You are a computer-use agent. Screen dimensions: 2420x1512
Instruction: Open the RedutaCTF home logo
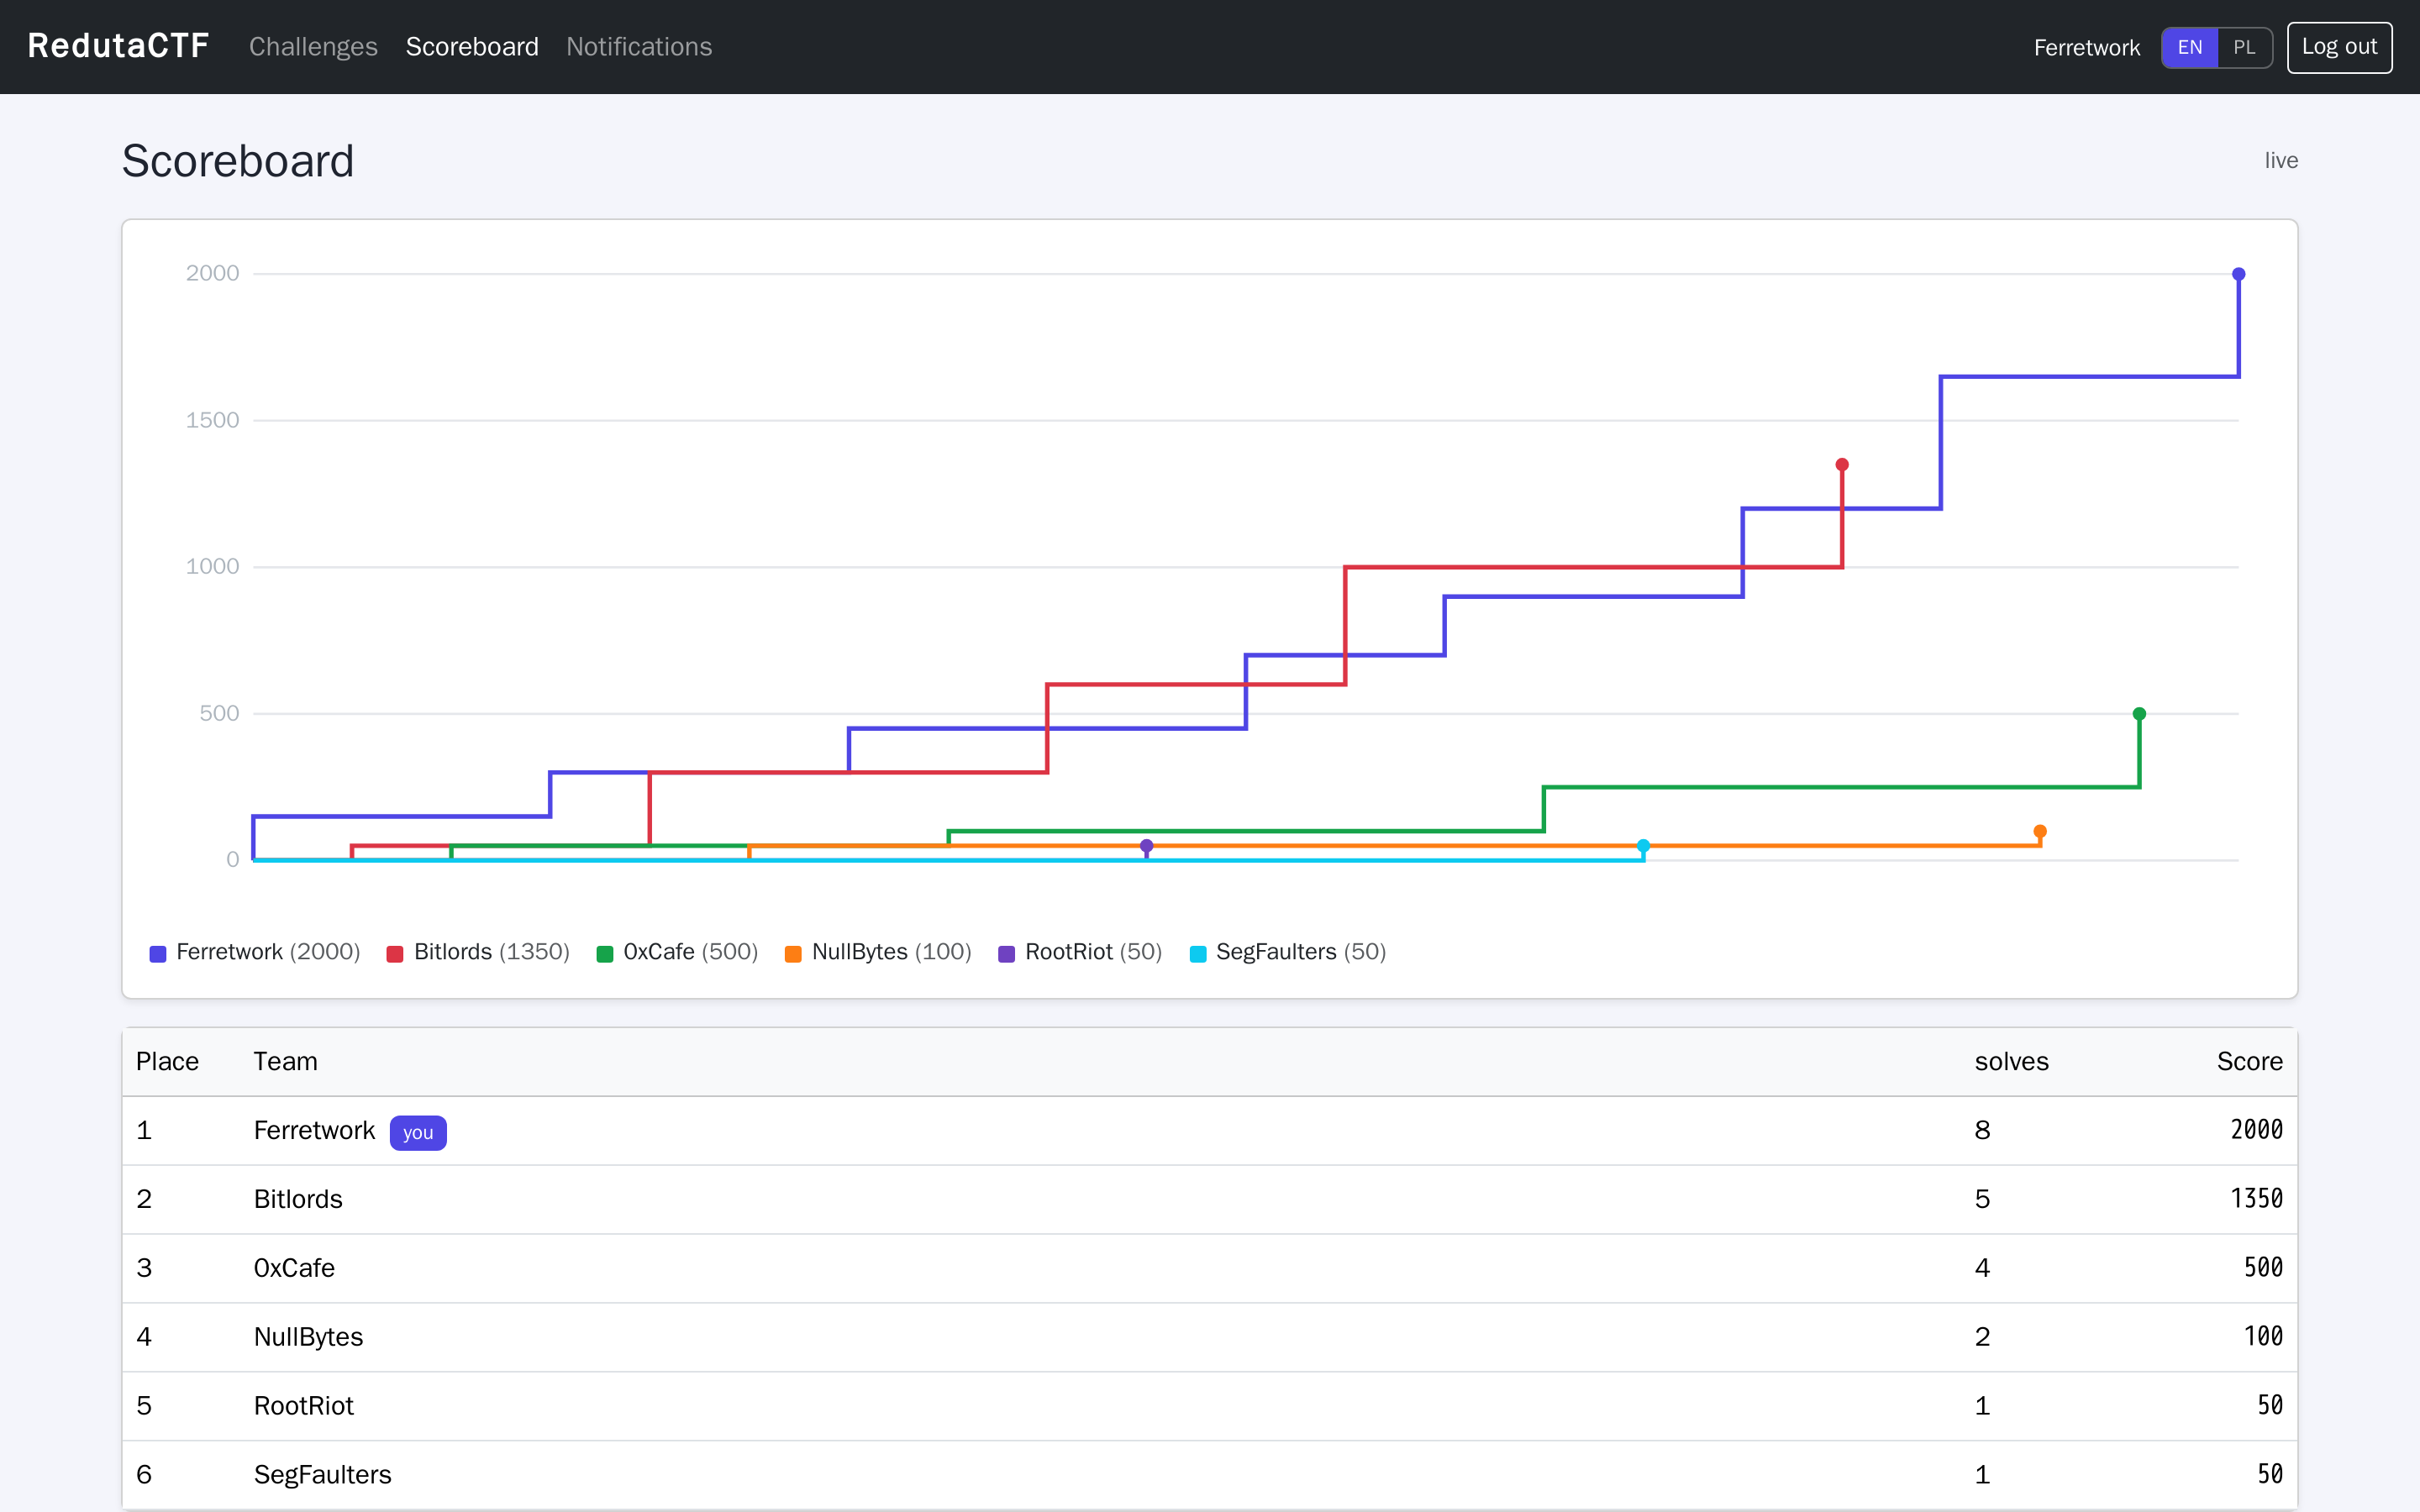point(118,46)
